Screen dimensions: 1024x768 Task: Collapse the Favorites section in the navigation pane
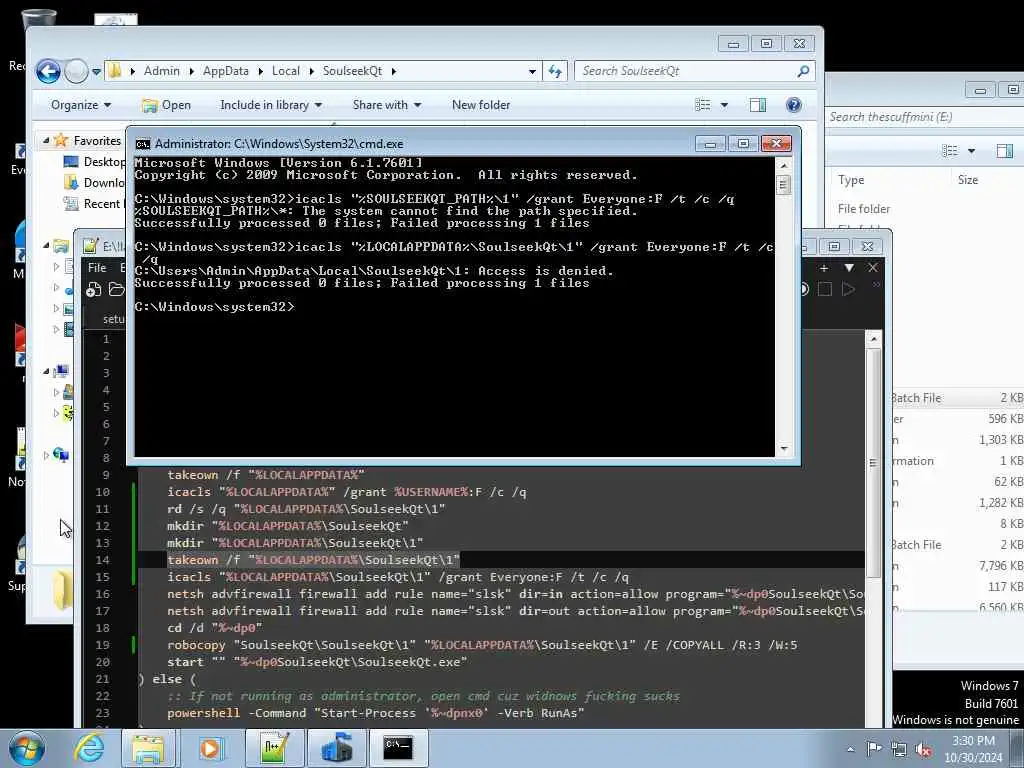pos(46,140)
